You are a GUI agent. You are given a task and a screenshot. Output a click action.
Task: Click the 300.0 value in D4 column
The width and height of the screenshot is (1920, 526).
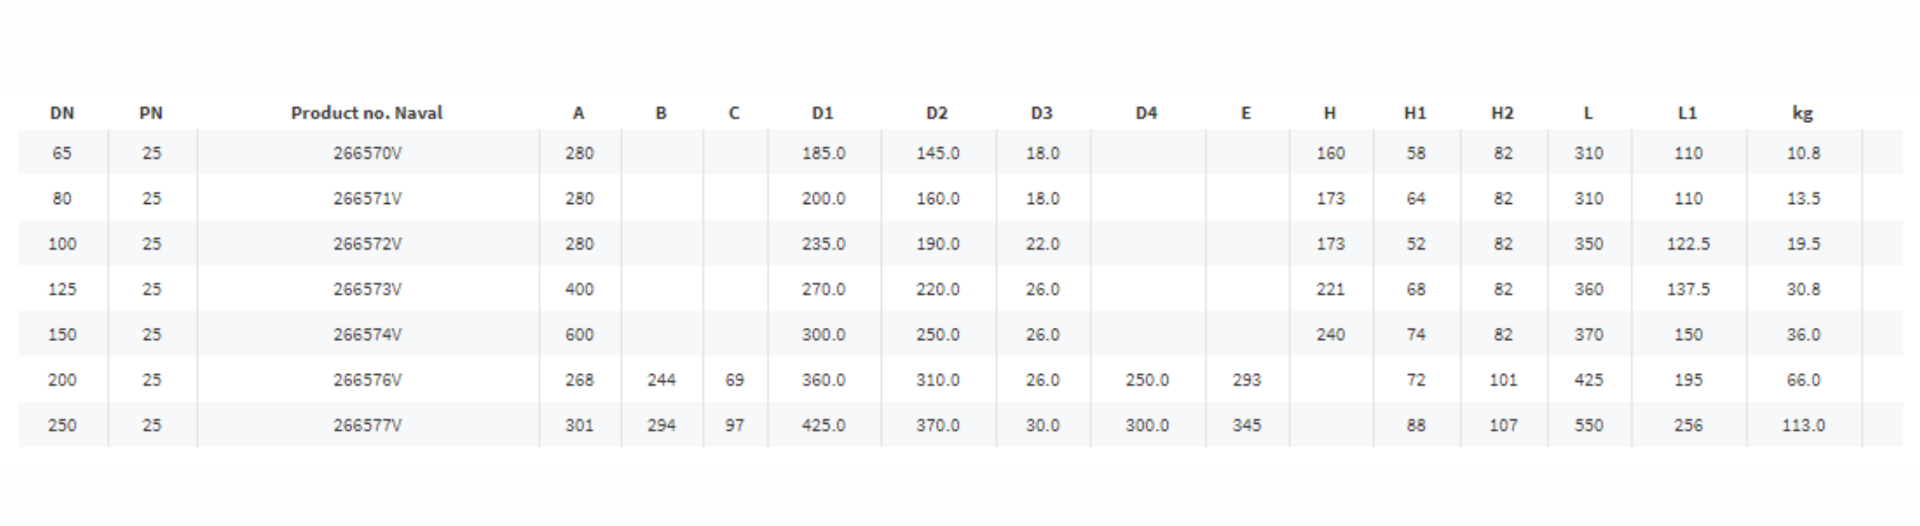coord(1147,425)
